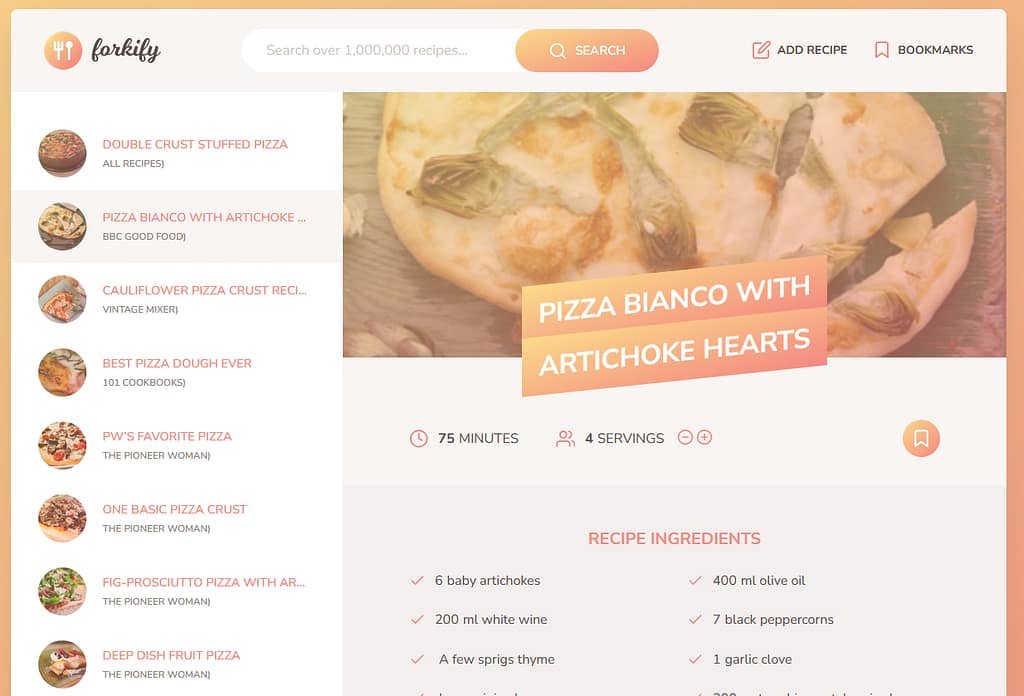
Task: Open One Basic Pizza Crust recipe
Action: tap(176, 518)
